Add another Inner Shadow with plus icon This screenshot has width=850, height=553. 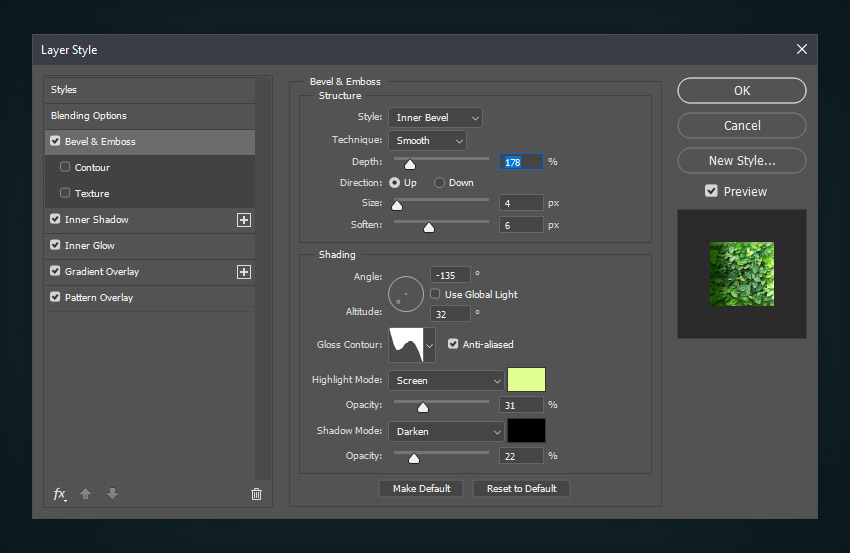[244, 220]
